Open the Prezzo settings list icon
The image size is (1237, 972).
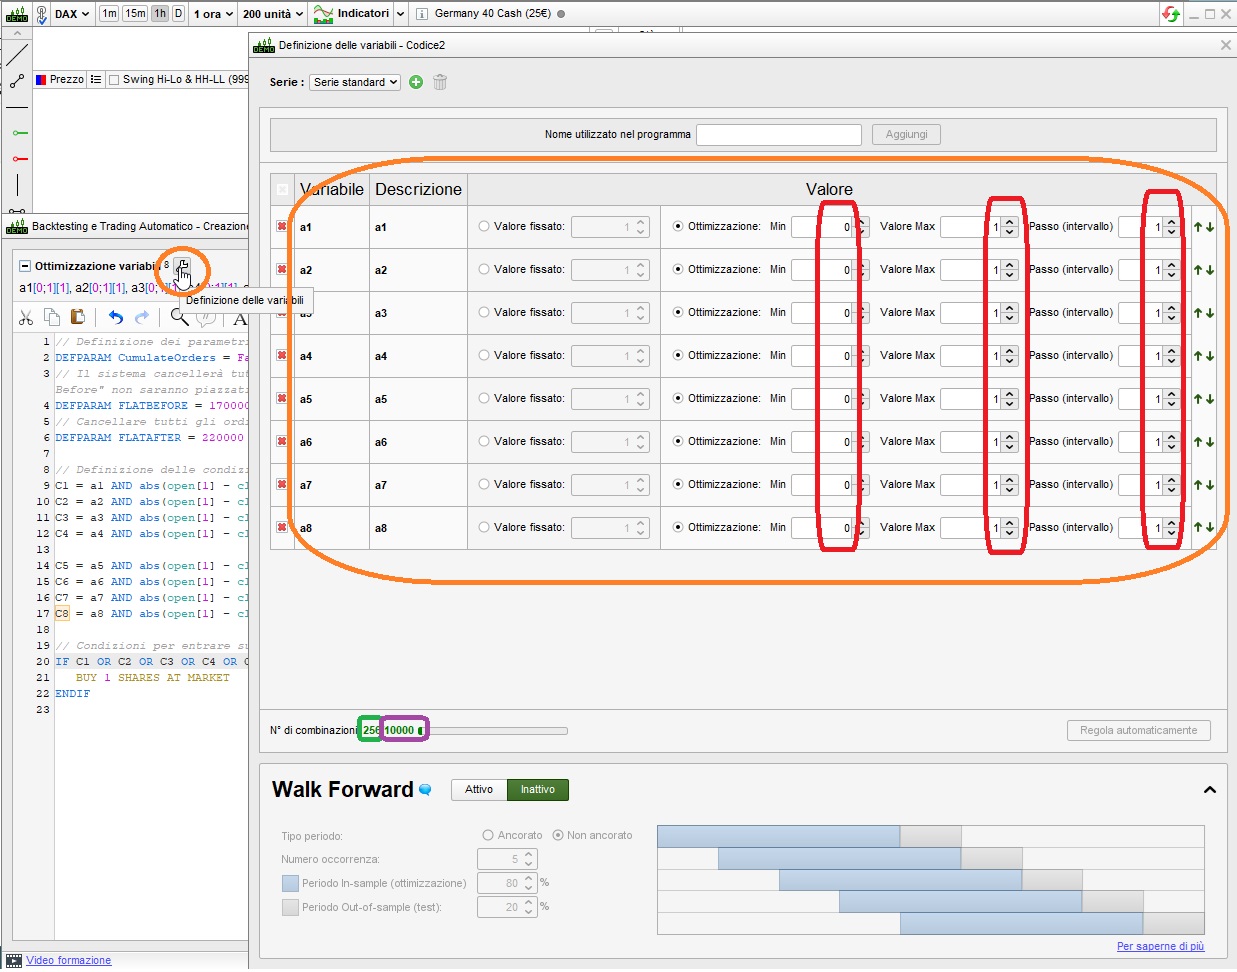[96, 79]
